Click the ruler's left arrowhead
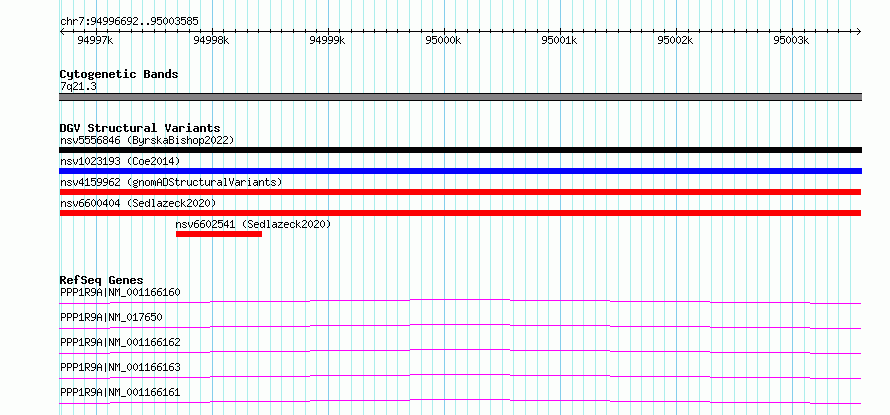890x415 pixels. (62, 32)
